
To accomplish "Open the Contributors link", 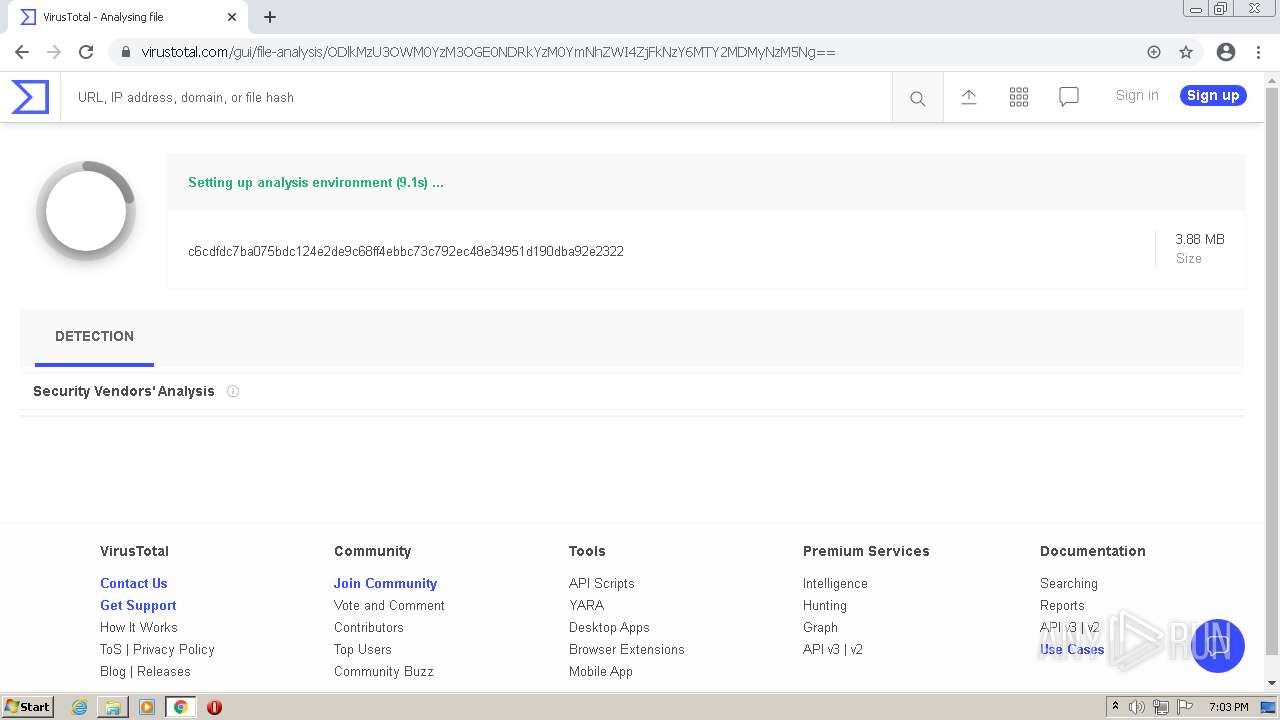I will [369, 627].
